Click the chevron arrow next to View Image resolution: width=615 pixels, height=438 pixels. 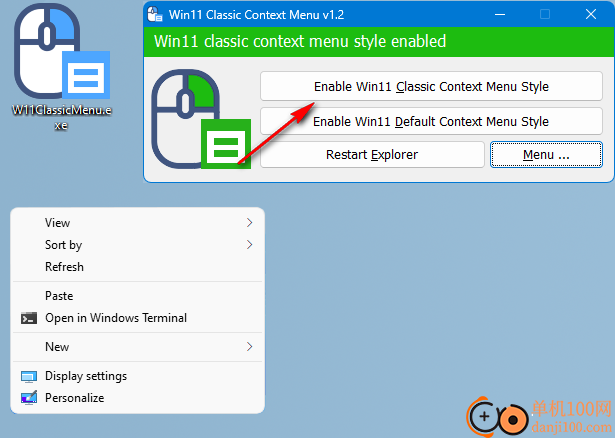(x=249, y=223)
